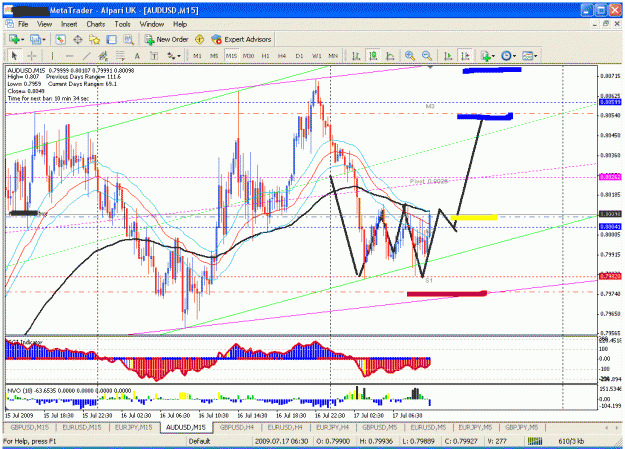Screen dimensions: 625x449
Task: Switch timeframe to W1
Action: pyautogui.click(x=316, y=56)
